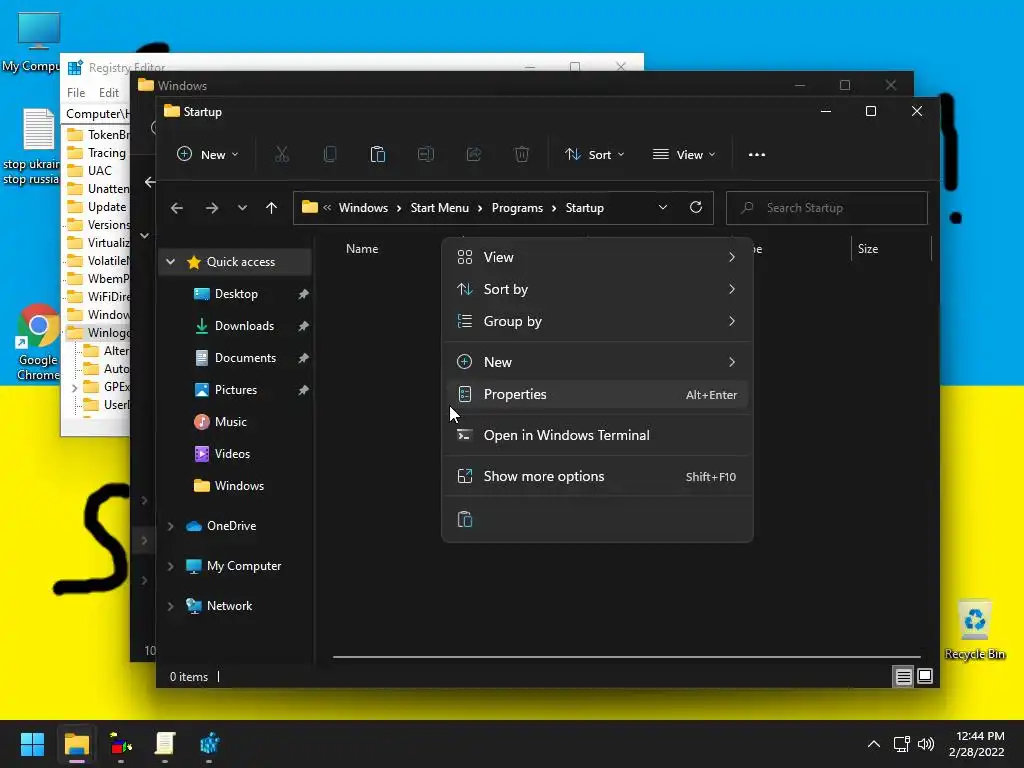Click the Share icon in toolbar
1024x768 pixels.
point(474,155)
